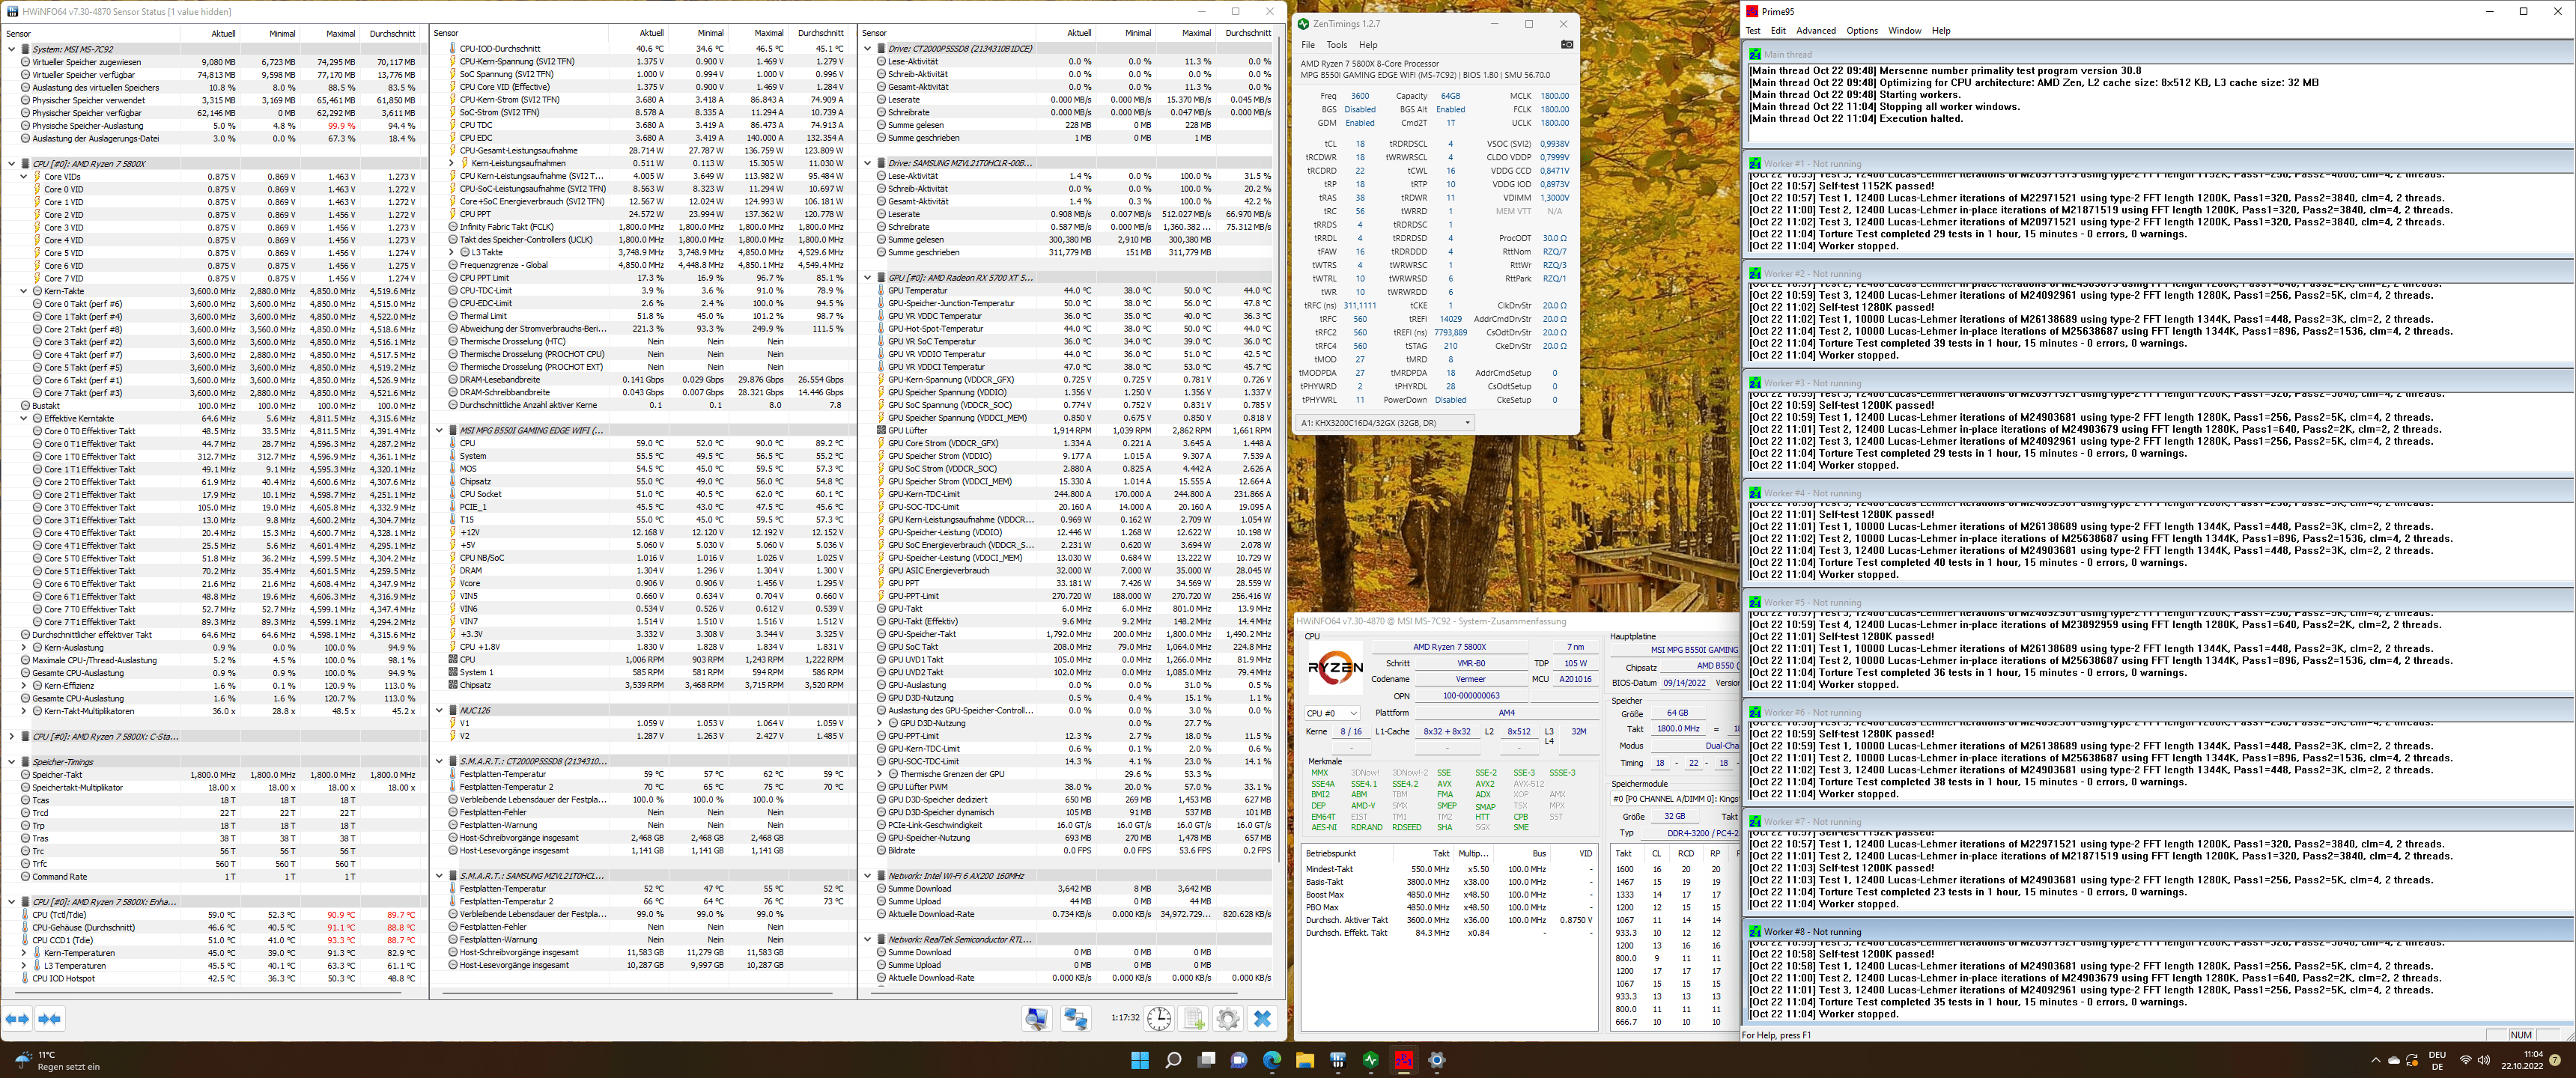Launch Microsoft Edge from taskbar
The height and width of the screenshot is (1078, 2576).
point(1272,1060)
